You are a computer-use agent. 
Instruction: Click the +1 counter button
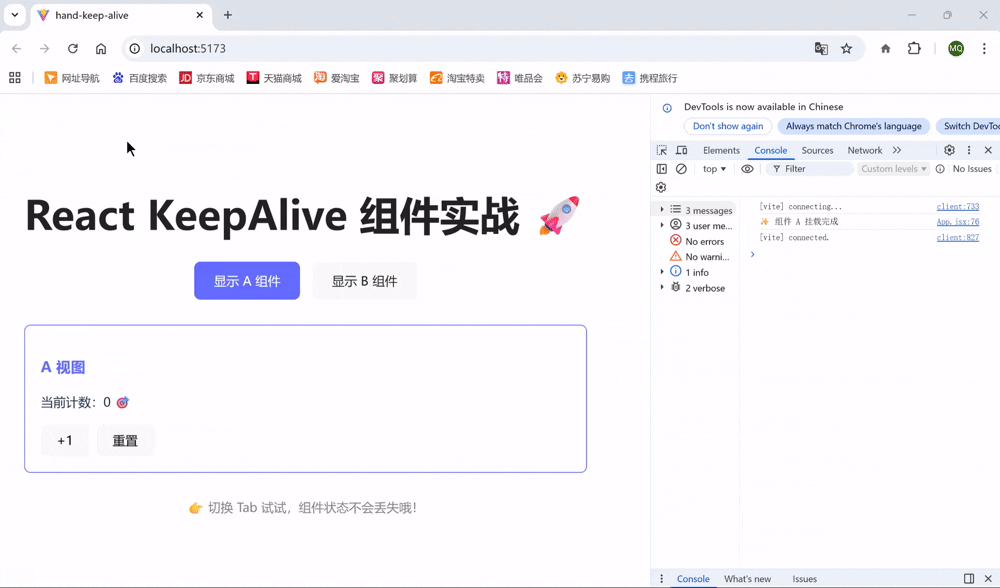coord(65,440)
